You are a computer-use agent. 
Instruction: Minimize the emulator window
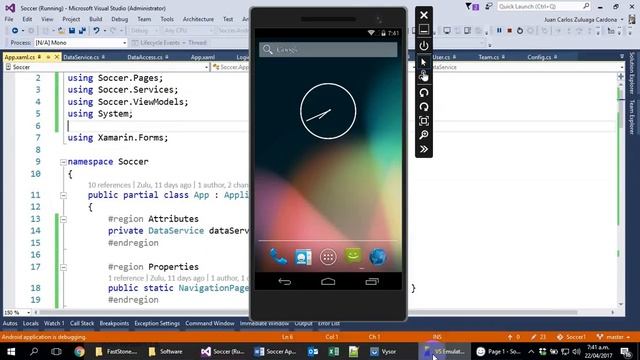pyautogui.click(x=424, y=30)
